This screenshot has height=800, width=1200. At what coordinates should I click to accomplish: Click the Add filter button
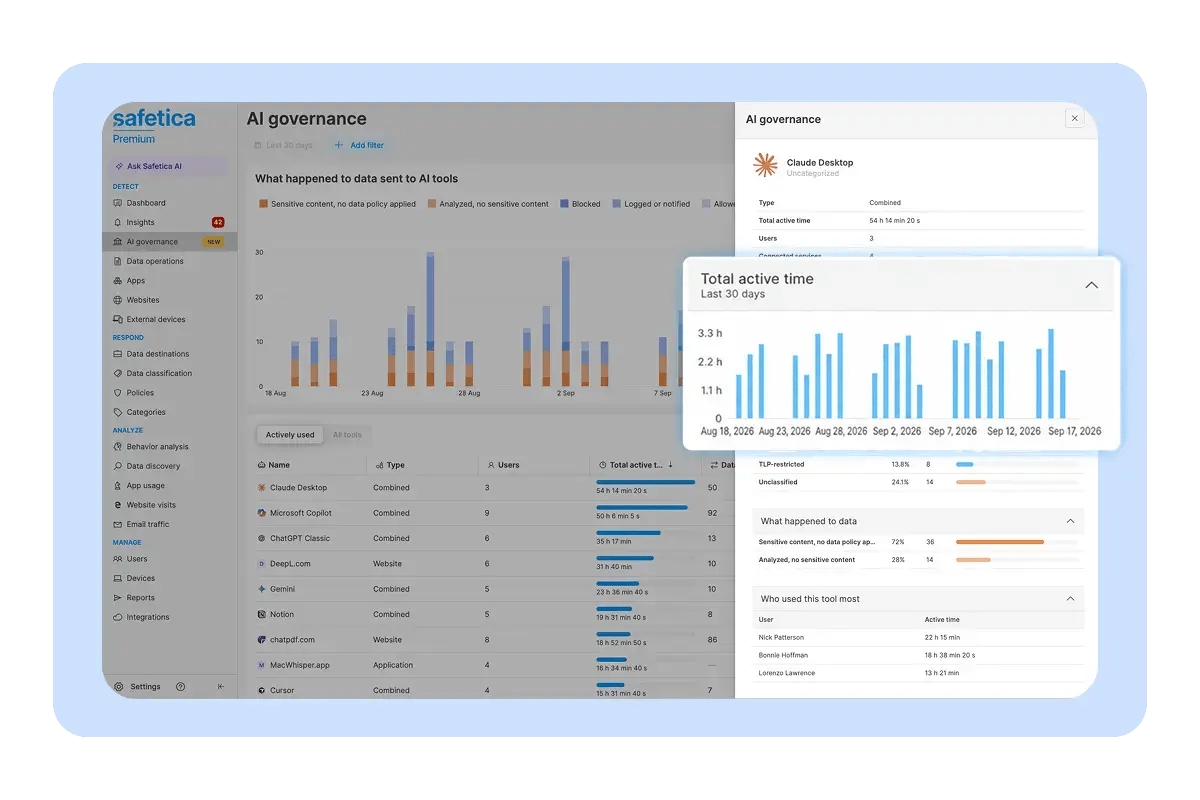point(358,145)
